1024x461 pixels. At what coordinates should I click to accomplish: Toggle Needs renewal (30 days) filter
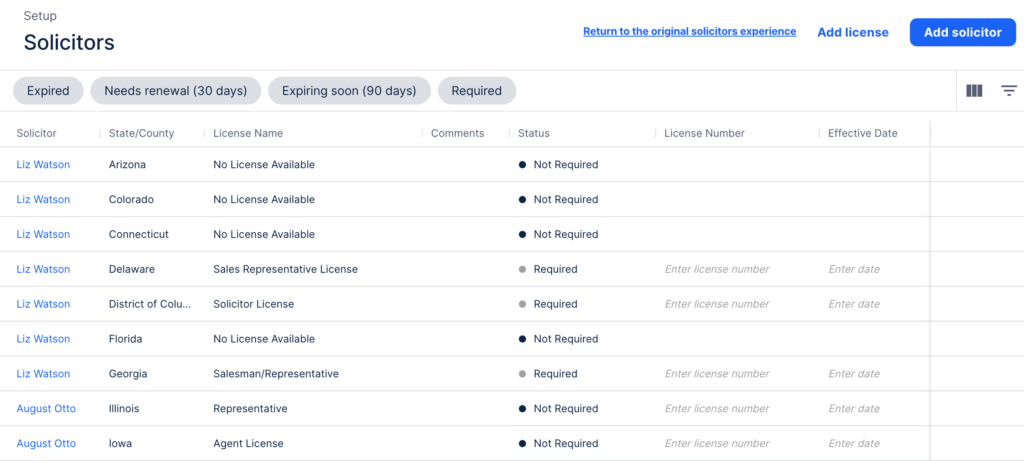[x=175, y=91]
